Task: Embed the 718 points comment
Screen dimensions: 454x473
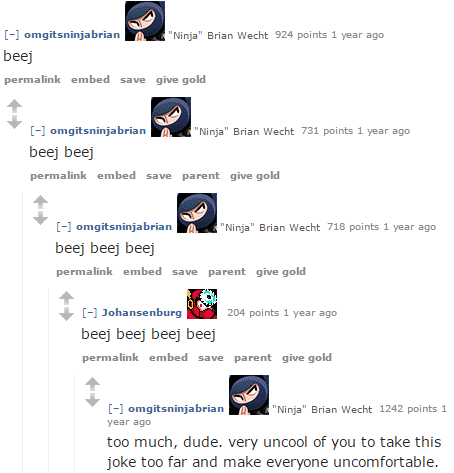Action: (x=142, y=272)
